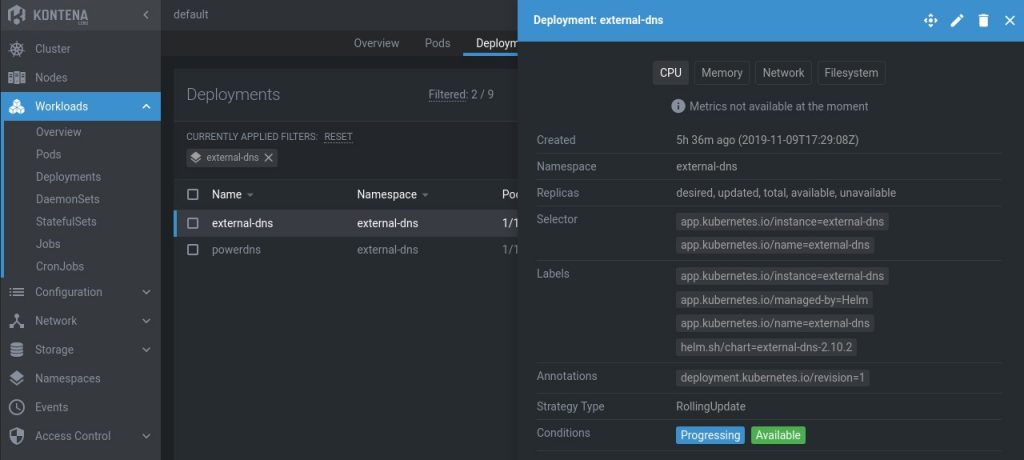Image resolution: width=1024 pixels, height=460 pixels.
Task: Click the Network topology icon
Action: [16, 321]
